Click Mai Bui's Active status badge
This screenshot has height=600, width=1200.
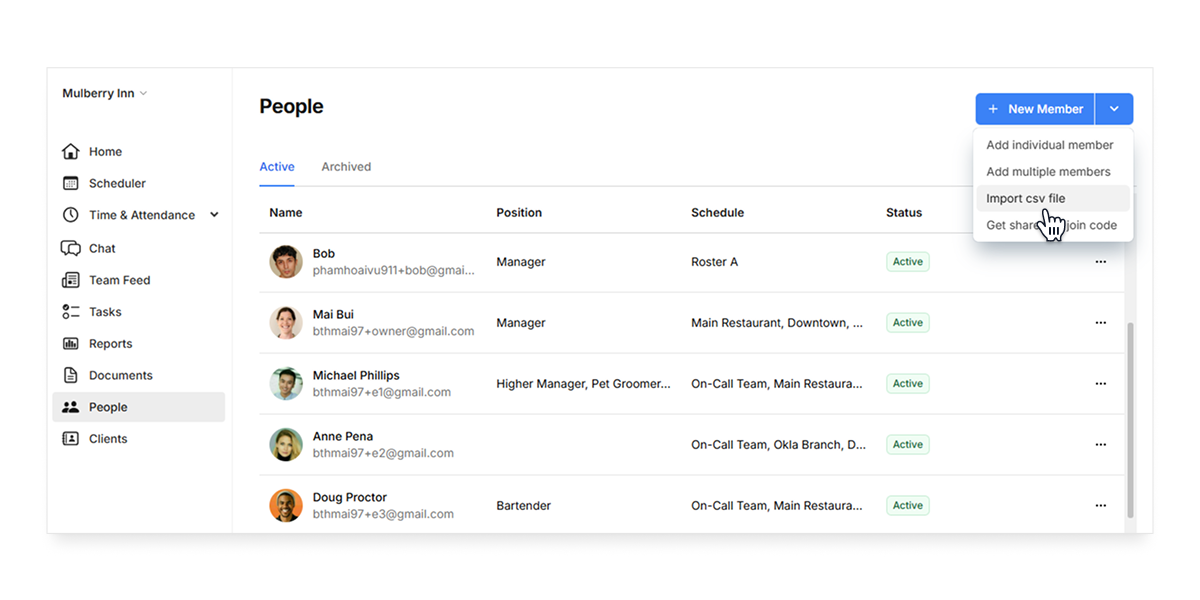[907, 322]
